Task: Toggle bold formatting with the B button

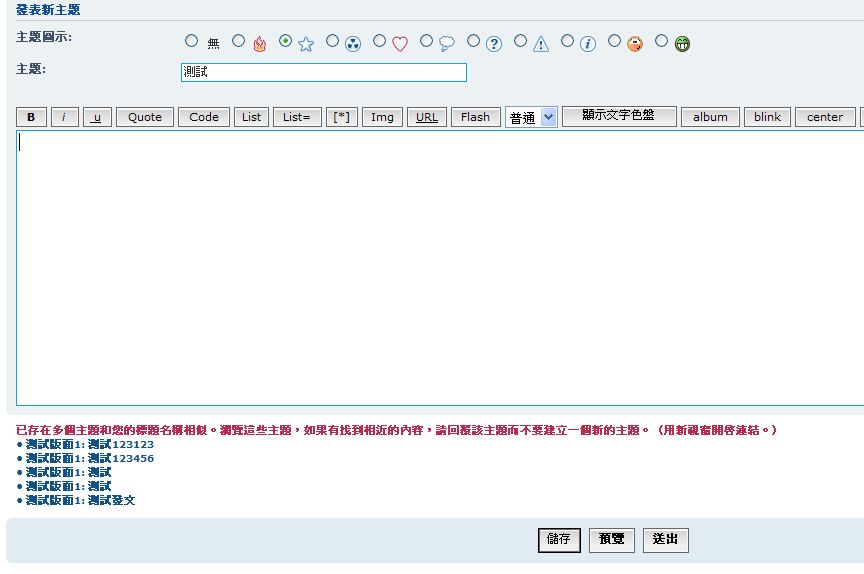Action: [31, 117]
